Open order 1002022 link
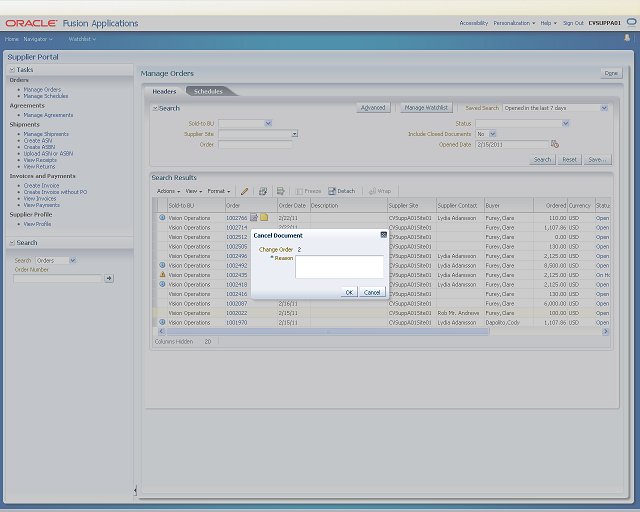Image resolution: width=640 pixels, height=512 pixels. click(x=237, y=313)
